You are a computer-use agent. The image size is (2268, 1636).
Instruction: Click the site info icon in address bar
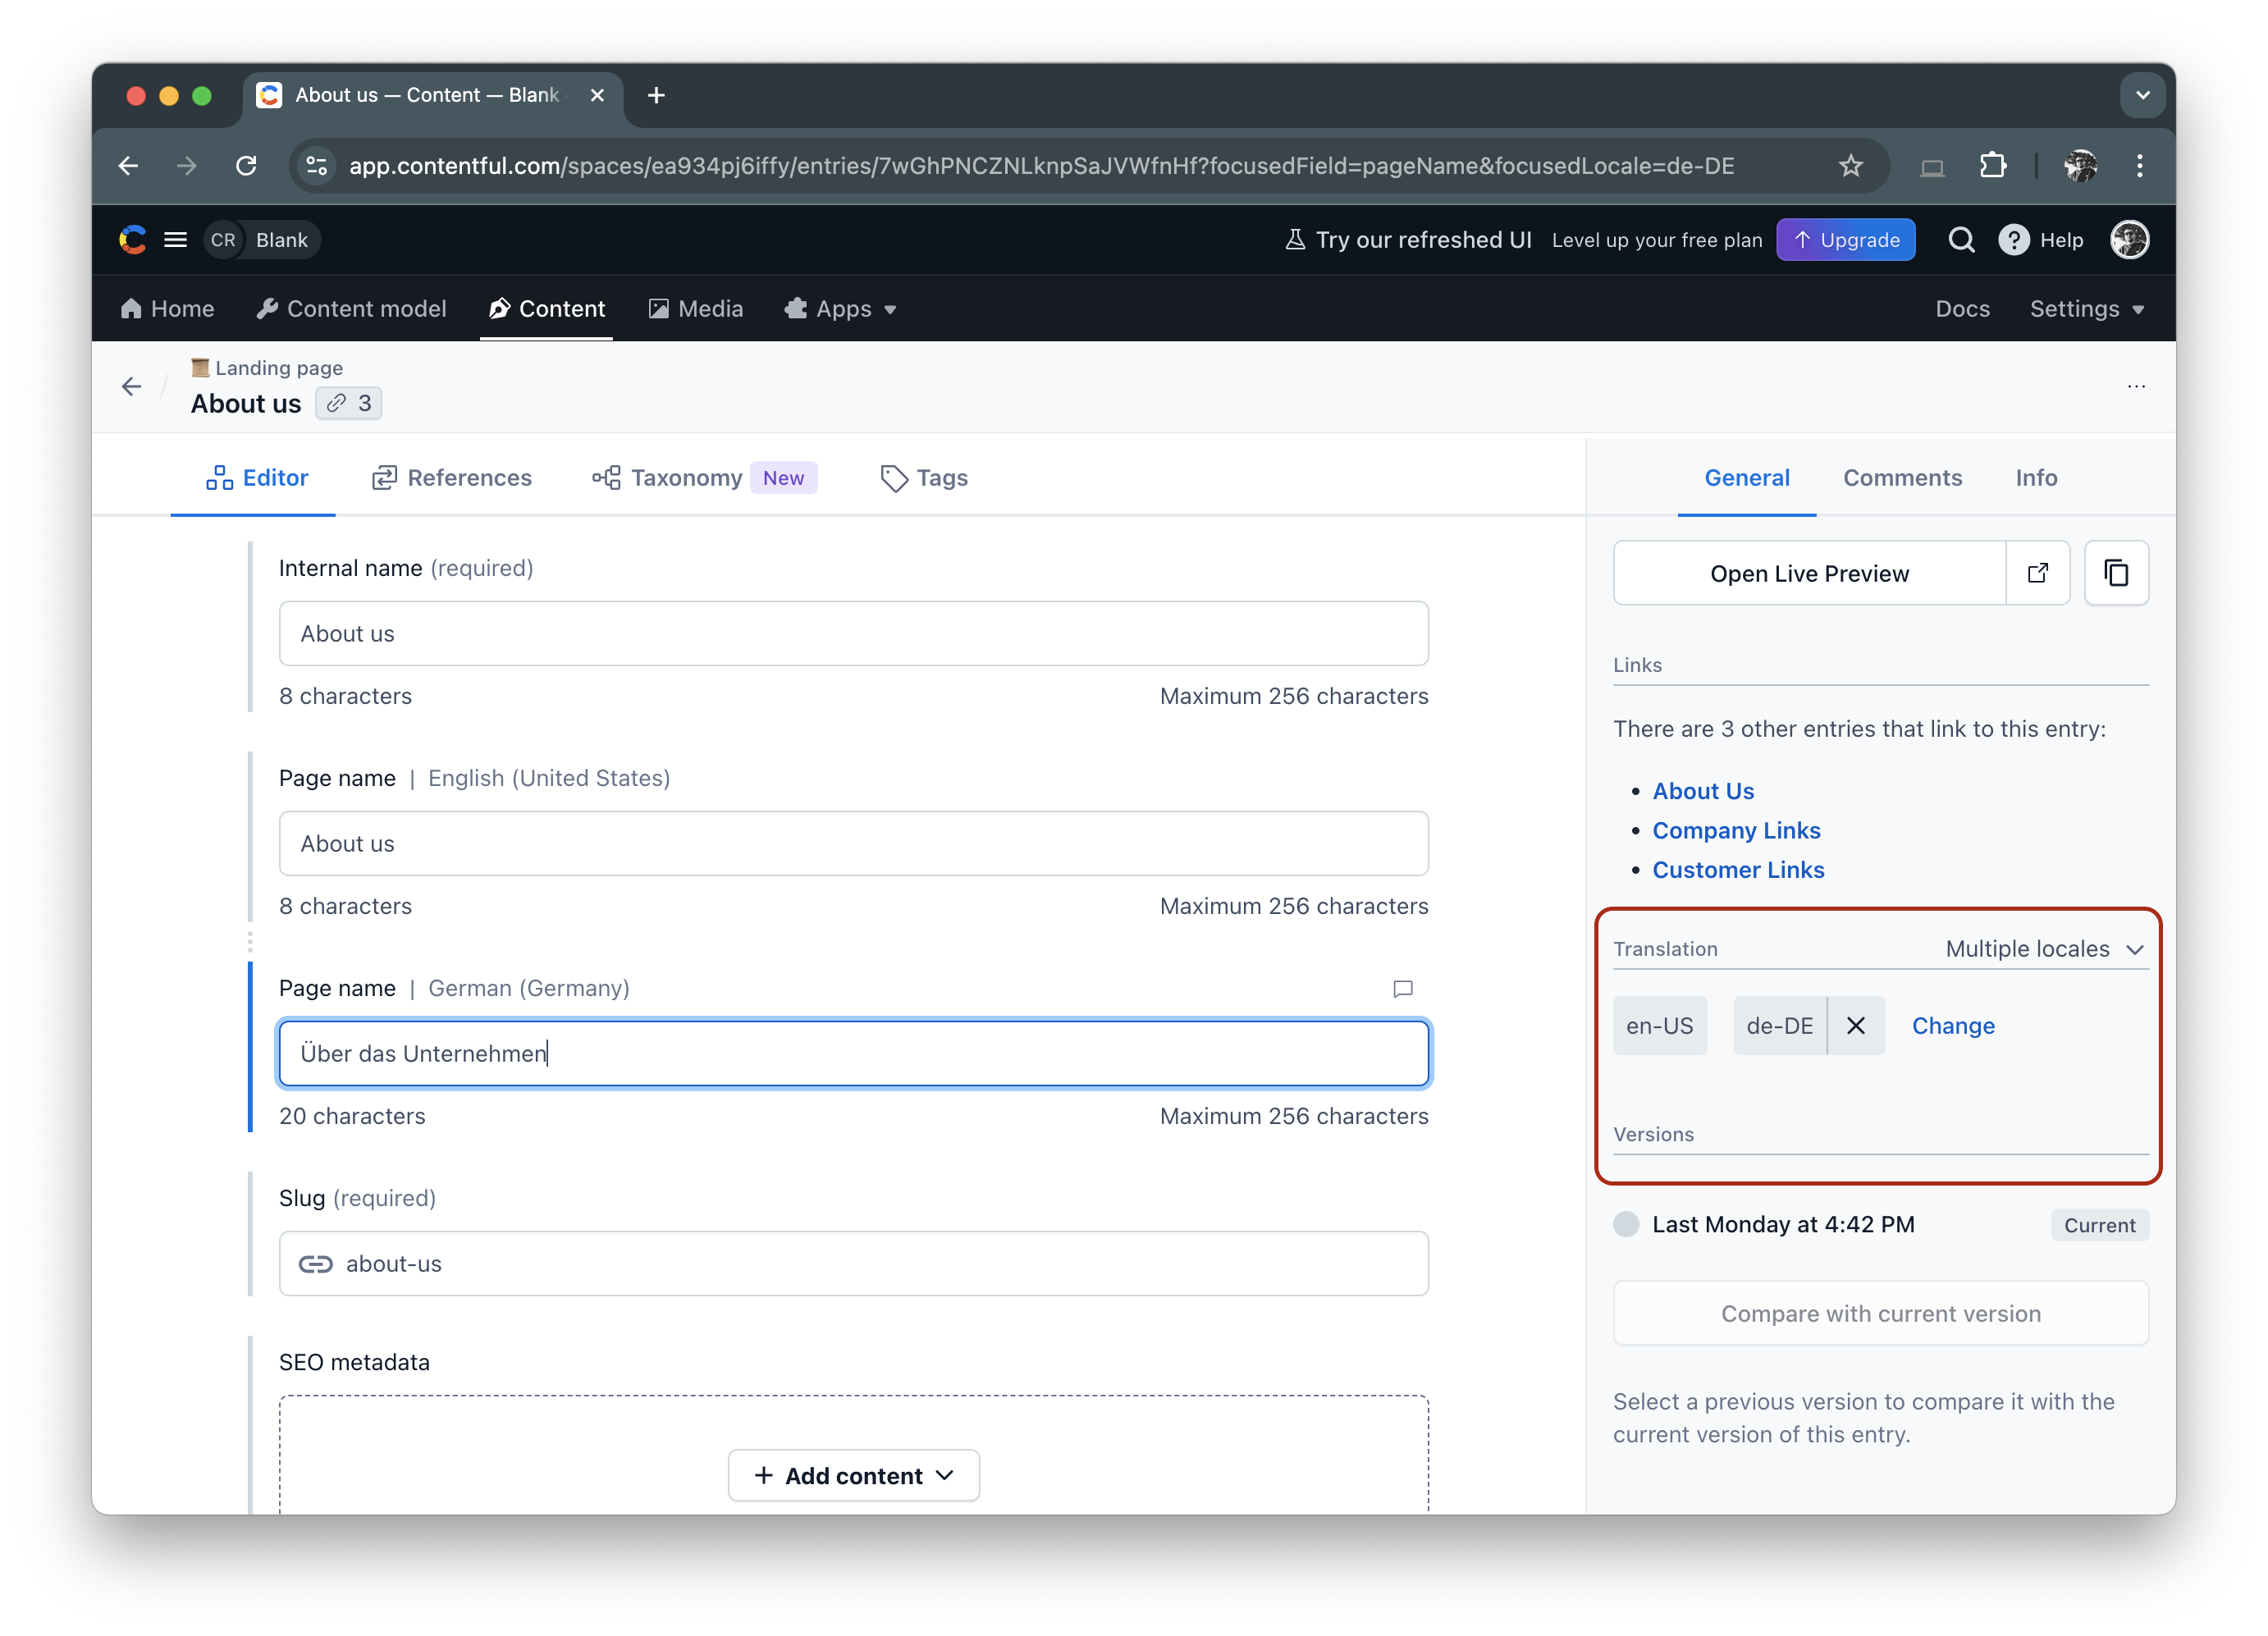tap(317, 165)
